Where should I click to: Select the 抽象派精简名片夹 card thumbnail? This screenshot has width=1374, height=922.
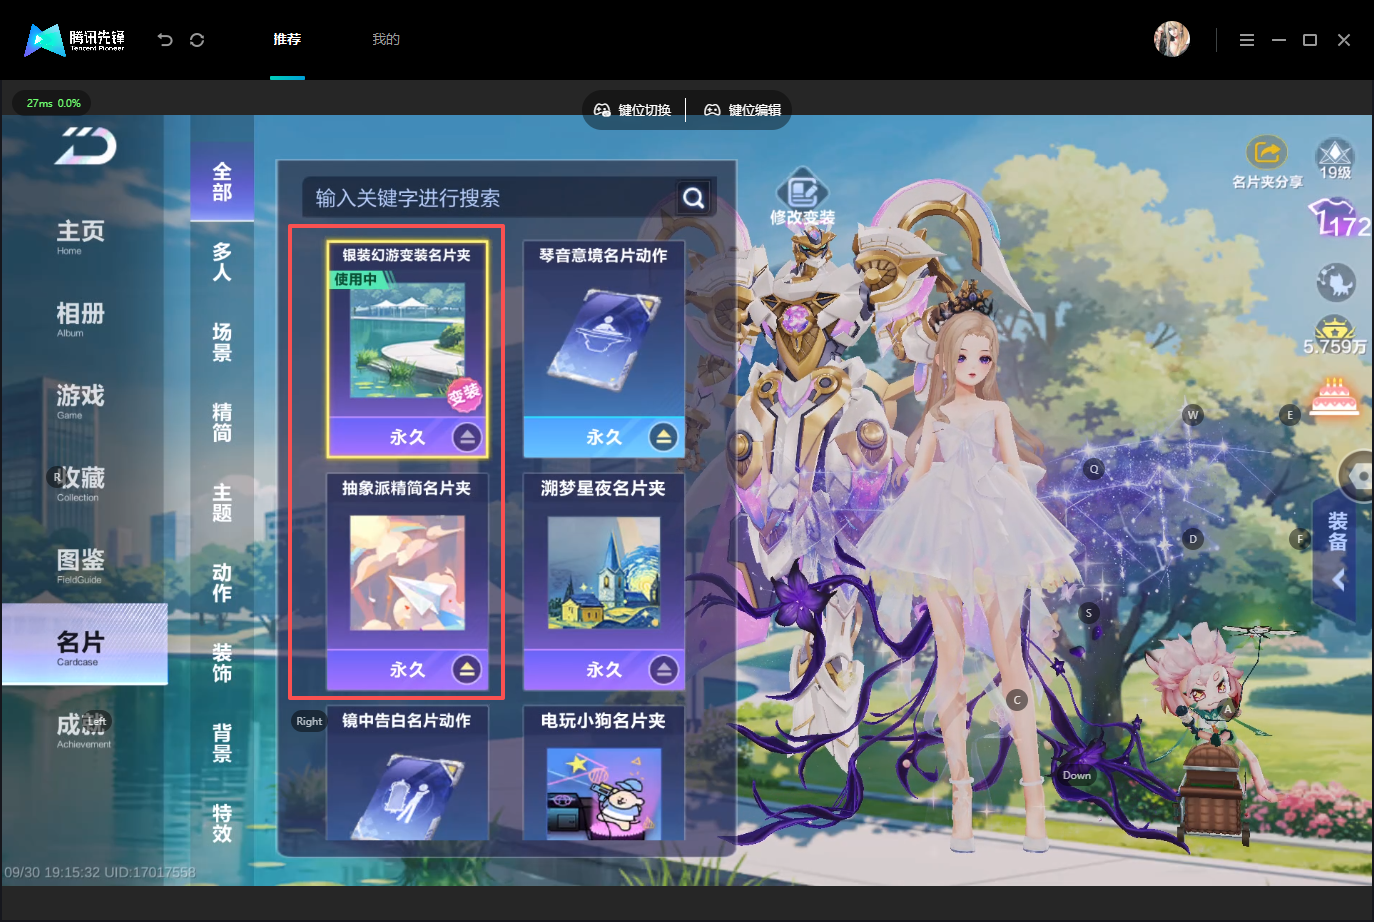(407, 573)
